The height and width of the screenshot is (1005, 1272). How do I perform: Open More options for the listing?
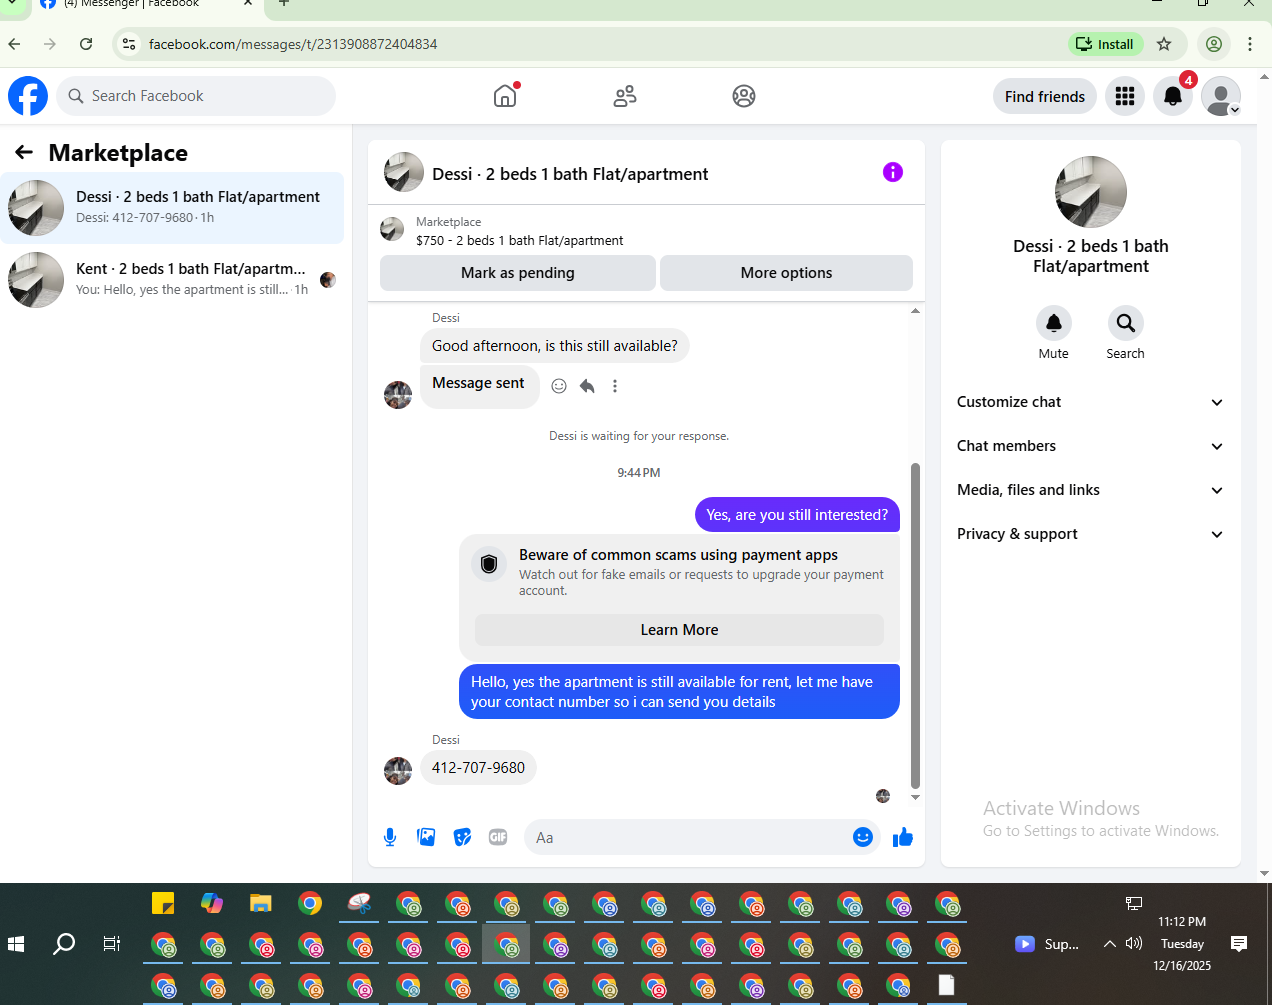point(786,273)
